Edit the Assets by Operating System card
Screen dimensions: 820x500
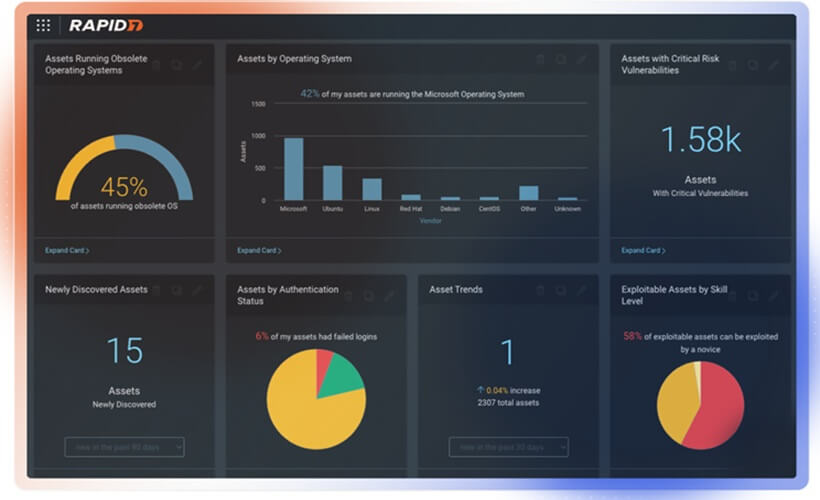pyautogui.click(x=582, y=60)
